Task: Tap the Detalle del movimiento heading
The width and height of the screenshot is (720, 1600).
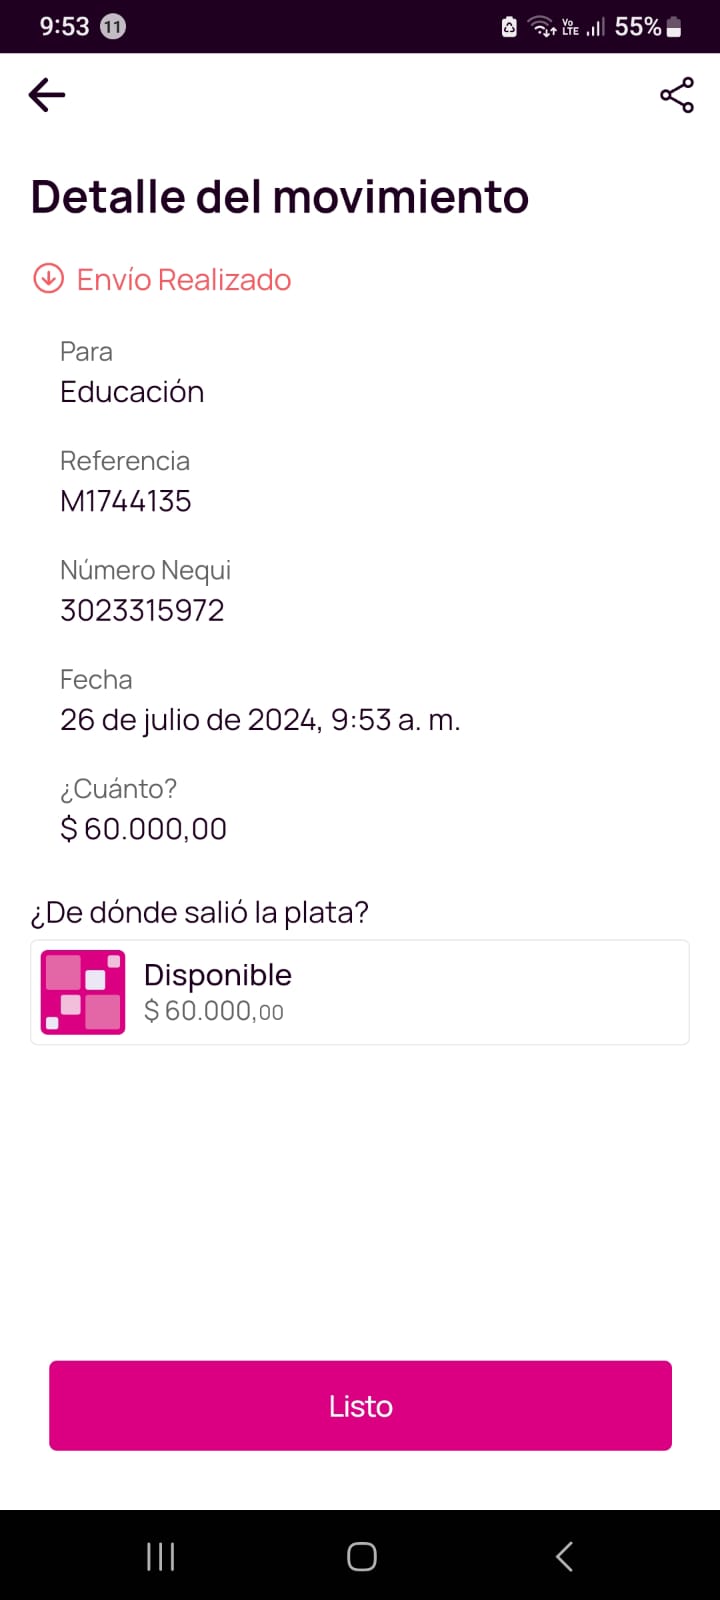Action: (280, 197)
